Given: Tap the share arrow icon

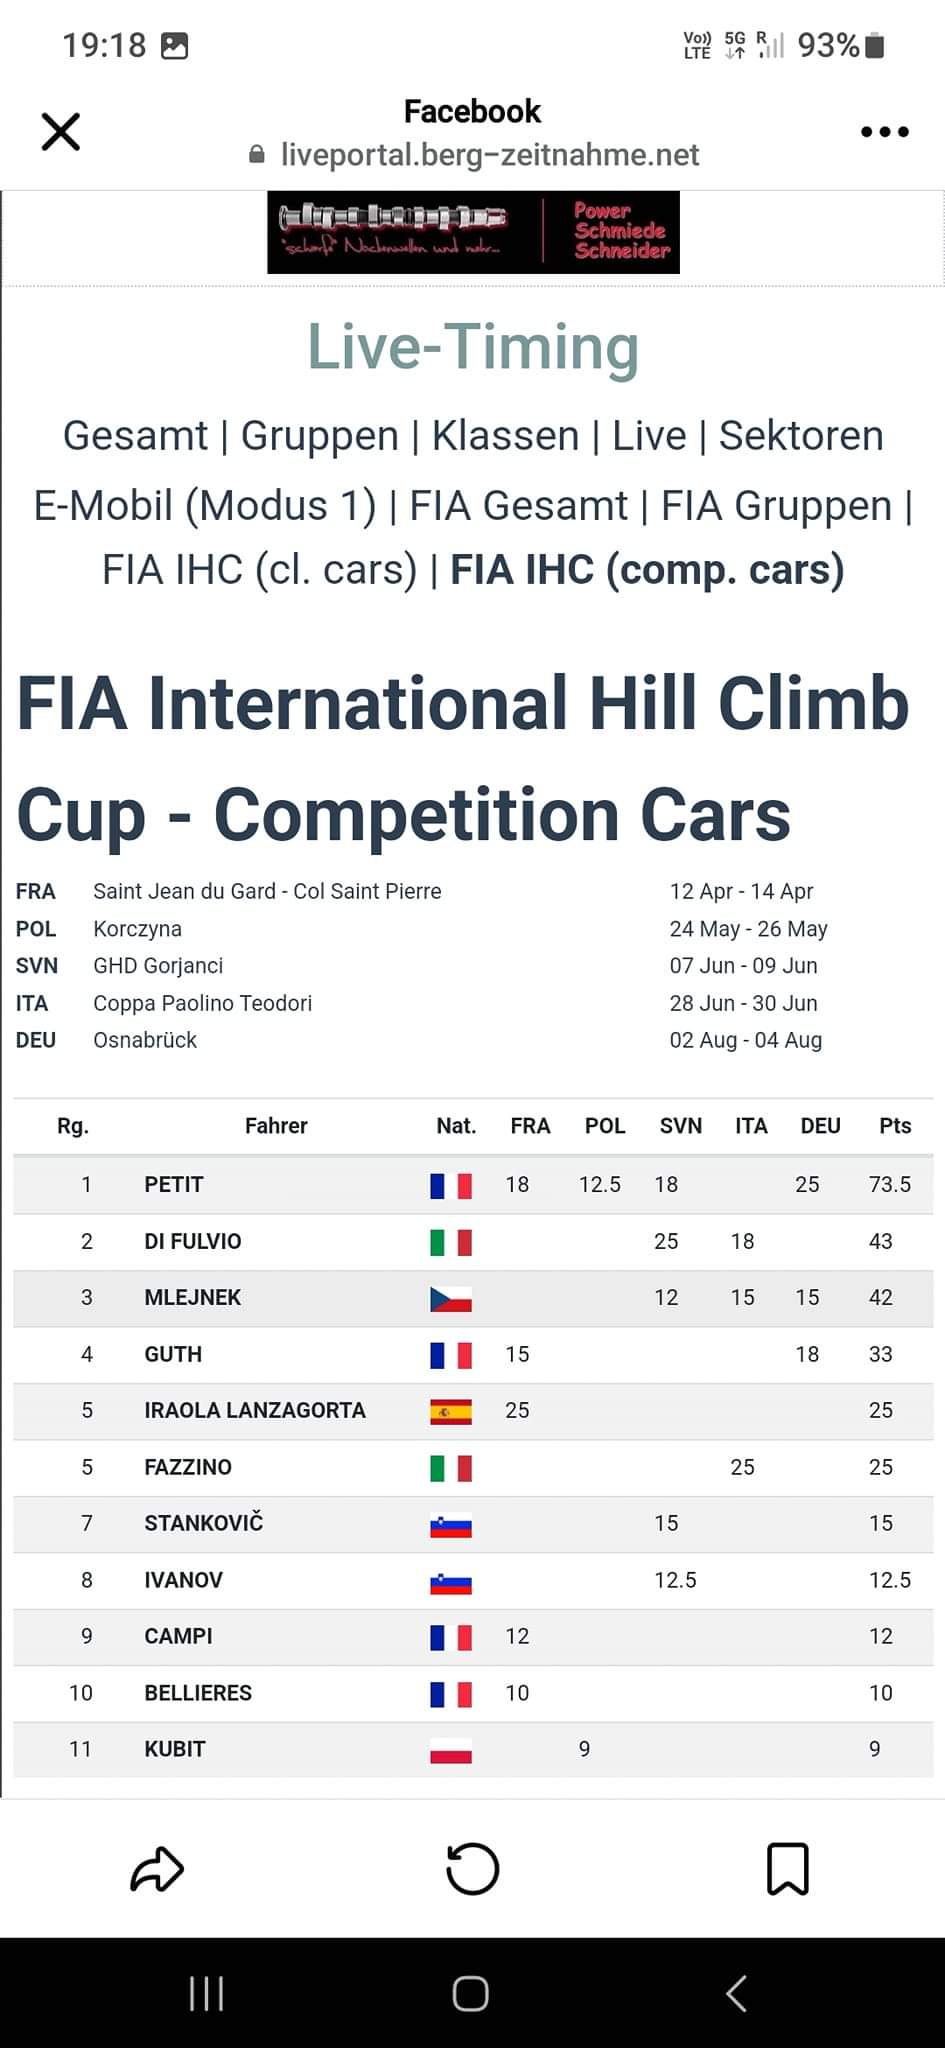Looking at the screenshot, I should coord(157,1868).
